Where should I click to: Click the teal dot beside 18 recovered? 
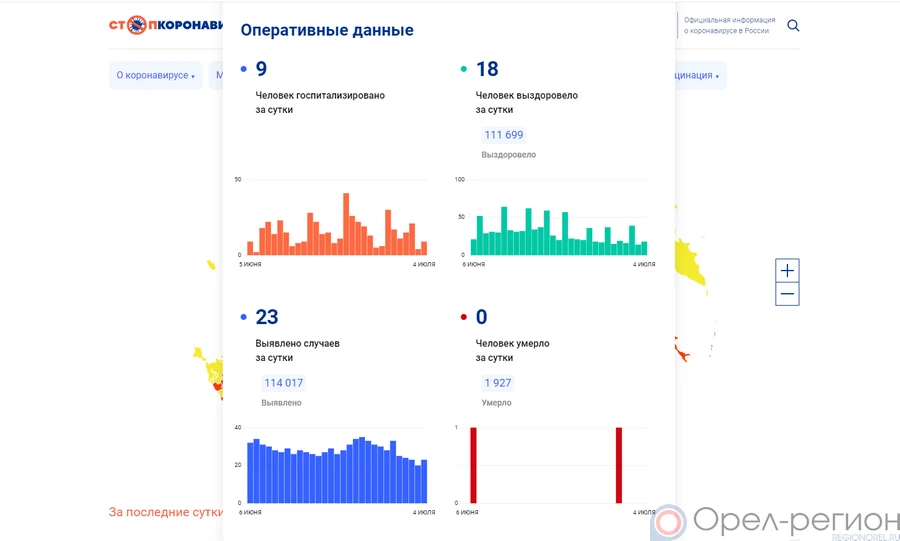click(x=464, y=70)
